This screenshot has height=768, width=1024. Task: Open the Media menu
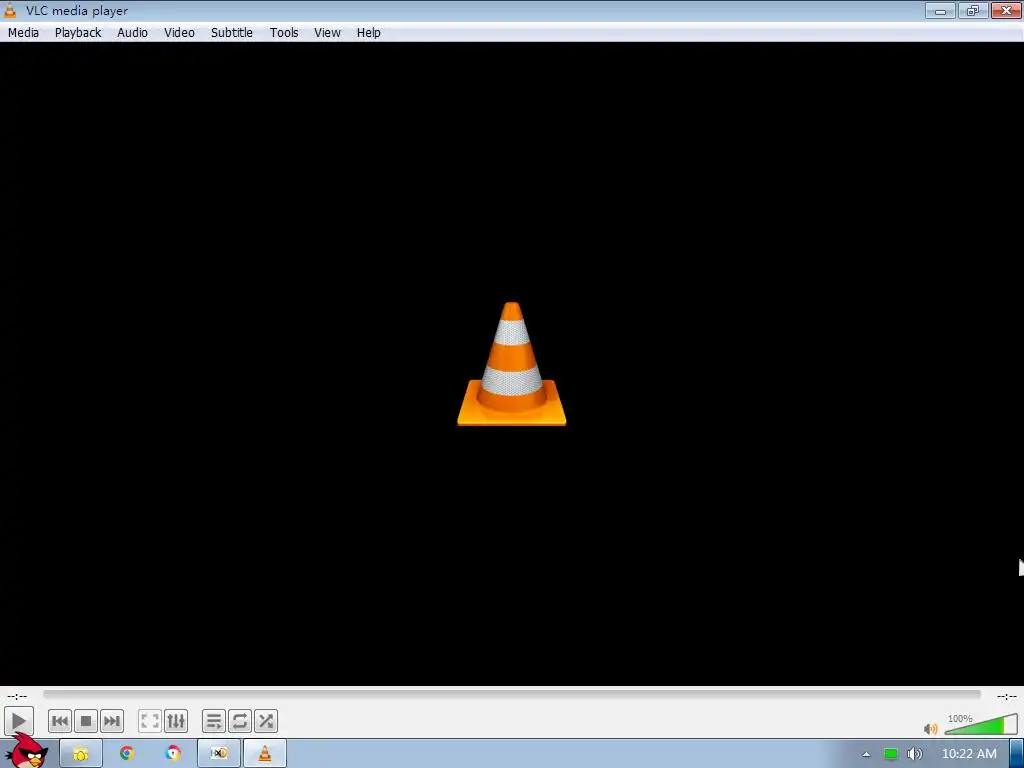click(24, 33)
